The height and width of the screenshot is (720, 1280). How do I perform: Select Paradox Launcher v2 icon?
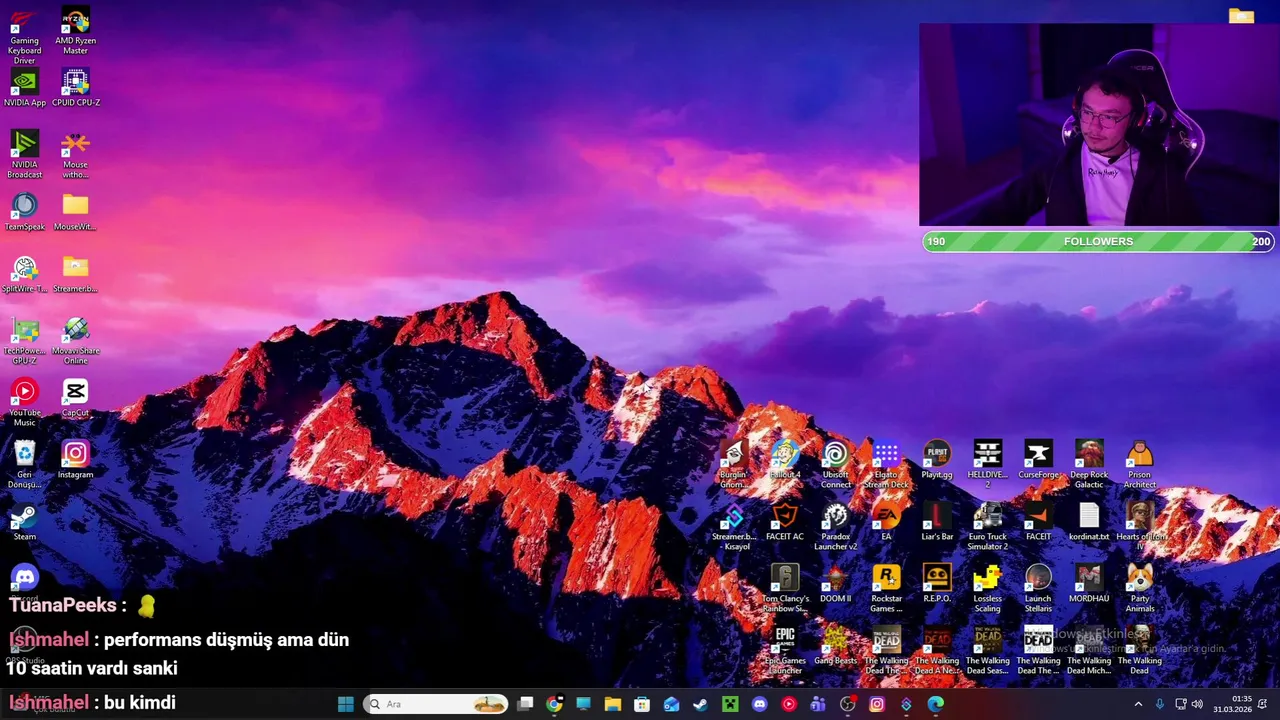835,527
